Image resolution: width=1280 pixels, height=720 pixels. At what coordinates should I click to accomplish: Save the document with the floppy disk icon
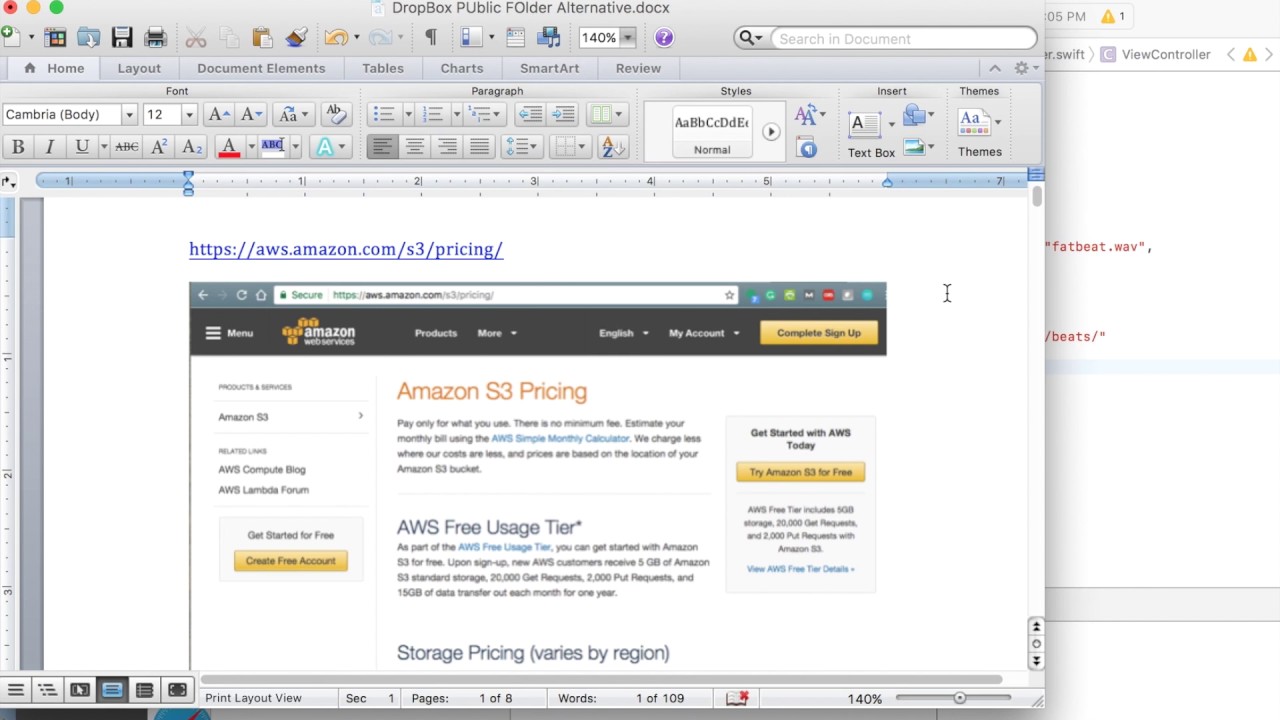tap(122, 38)
